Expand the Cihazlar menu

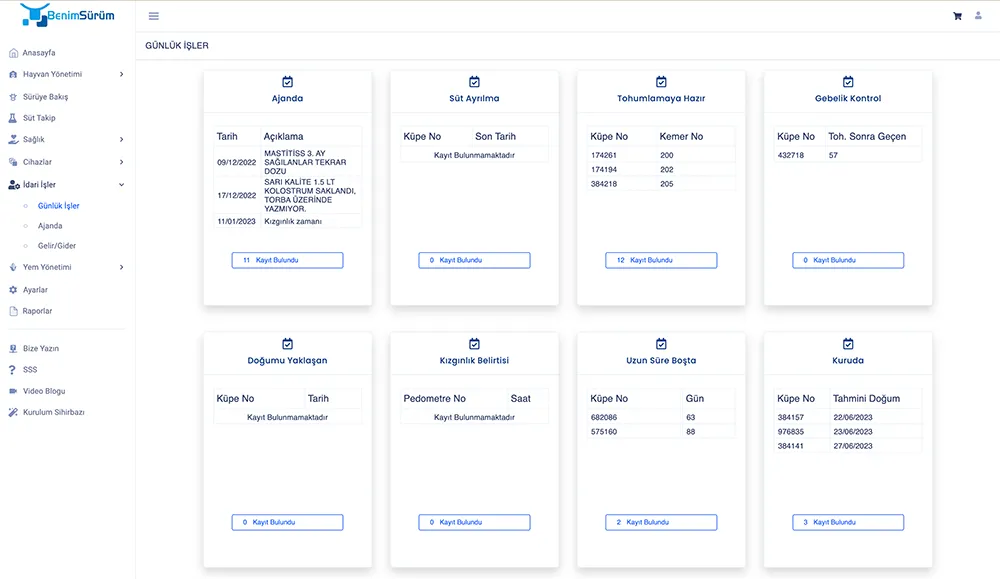(x=121, y=162)
